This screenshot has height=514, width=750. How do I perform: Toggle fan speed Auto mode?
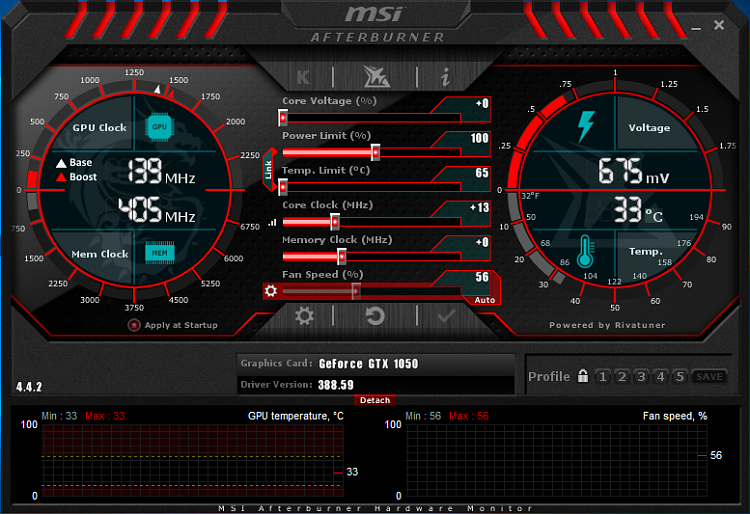click(485, 300)
